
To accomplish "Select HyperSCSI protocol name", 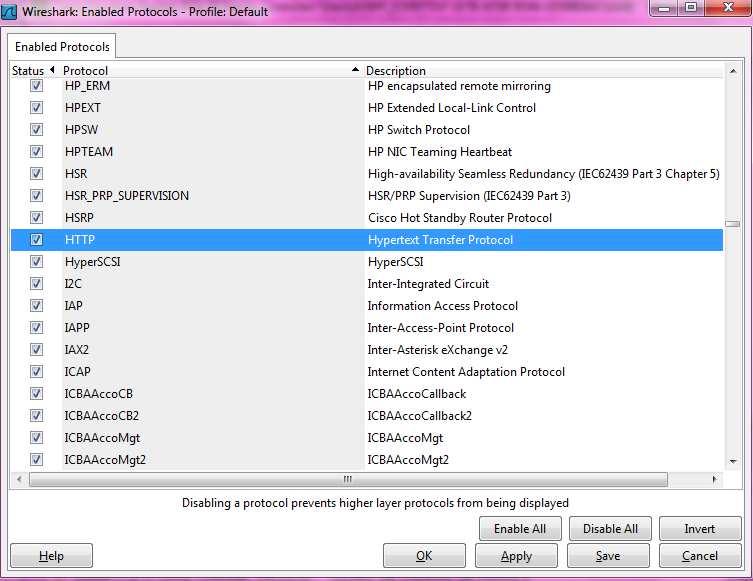I will point(92,262).
